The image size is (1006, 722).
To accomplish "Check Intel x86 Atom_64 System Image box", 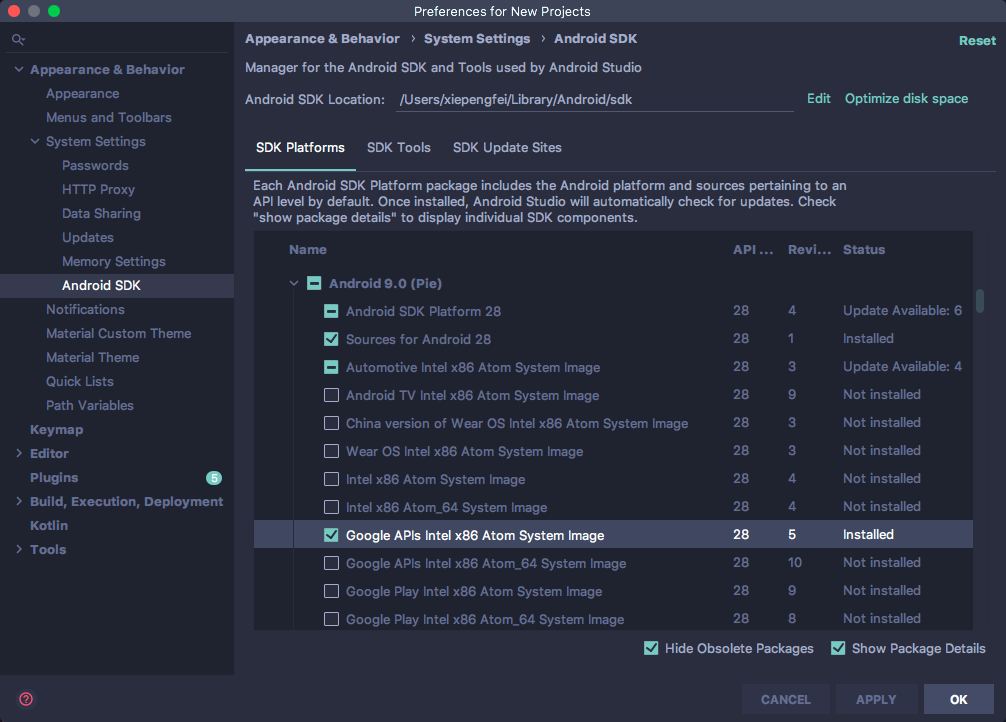I will pyautogui.click(x=331, y=507).
